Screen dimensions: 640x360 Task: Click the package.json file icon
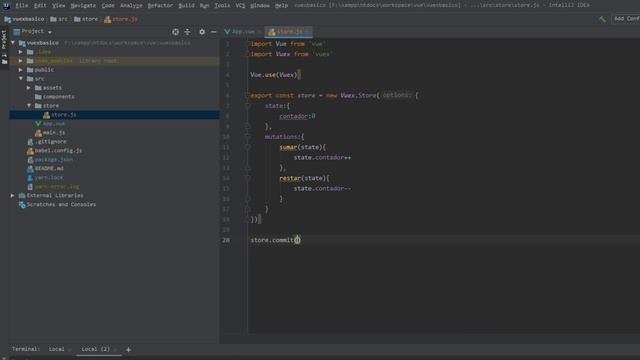[30, 160]
